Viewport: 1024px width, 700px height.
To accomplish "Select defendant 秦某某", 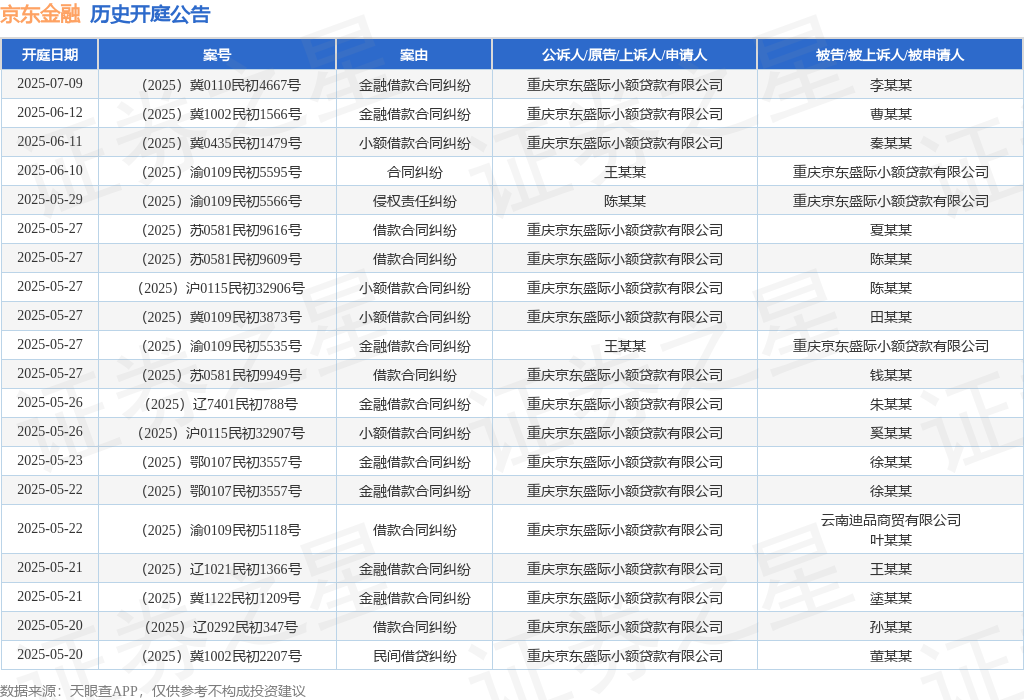I will (x=890, y=143).
